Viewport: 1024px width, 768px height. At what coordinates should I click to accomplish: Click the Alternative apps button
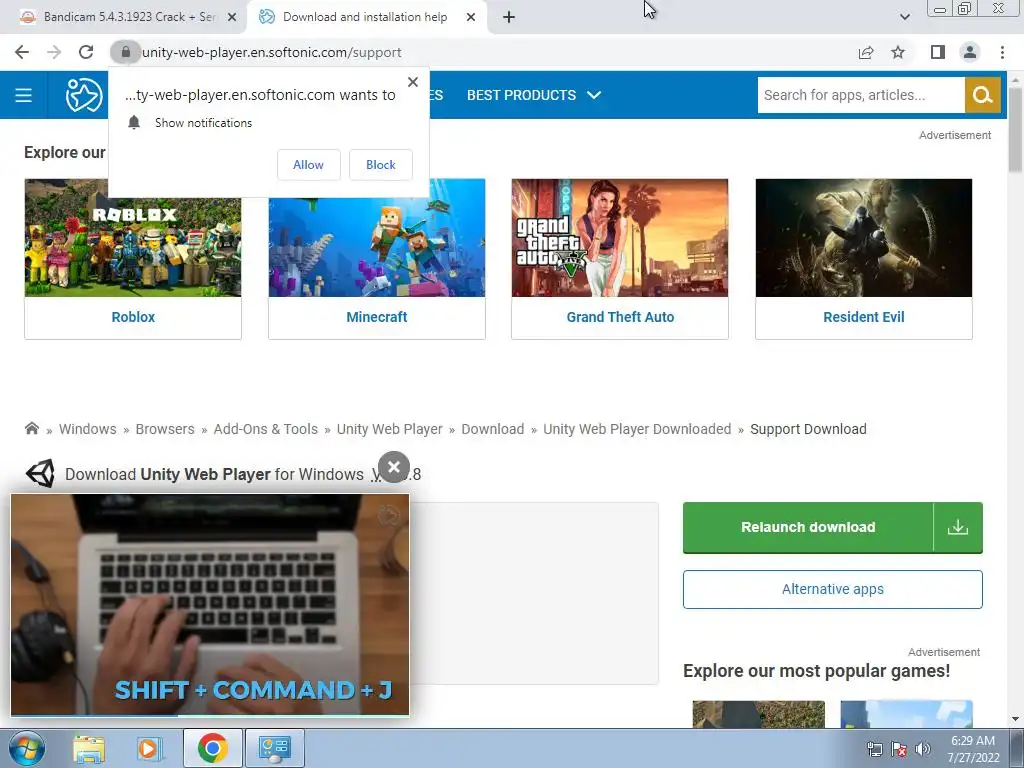point(833,589)
